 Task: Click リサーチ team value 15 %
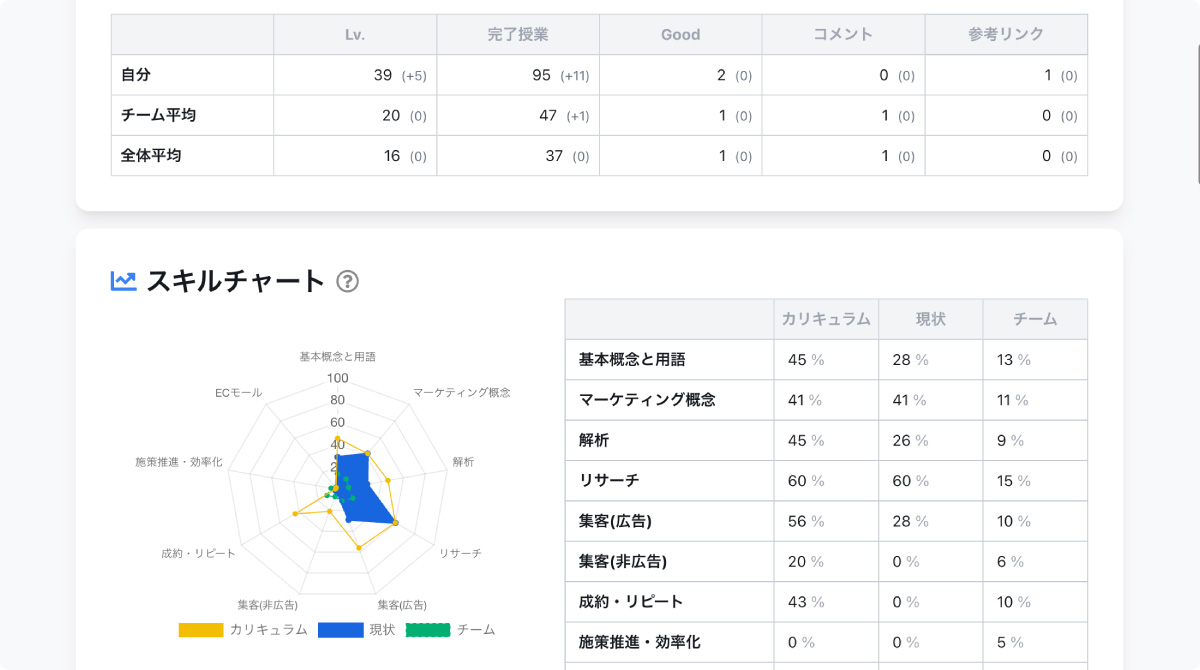click(1014, 481)
